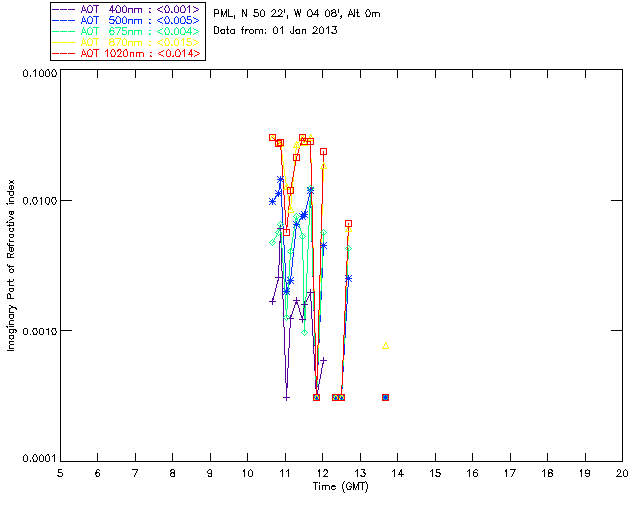Click x-axis tick label 10
The height and width of the screenshot is (512, 640).
(x=247, y=473)
